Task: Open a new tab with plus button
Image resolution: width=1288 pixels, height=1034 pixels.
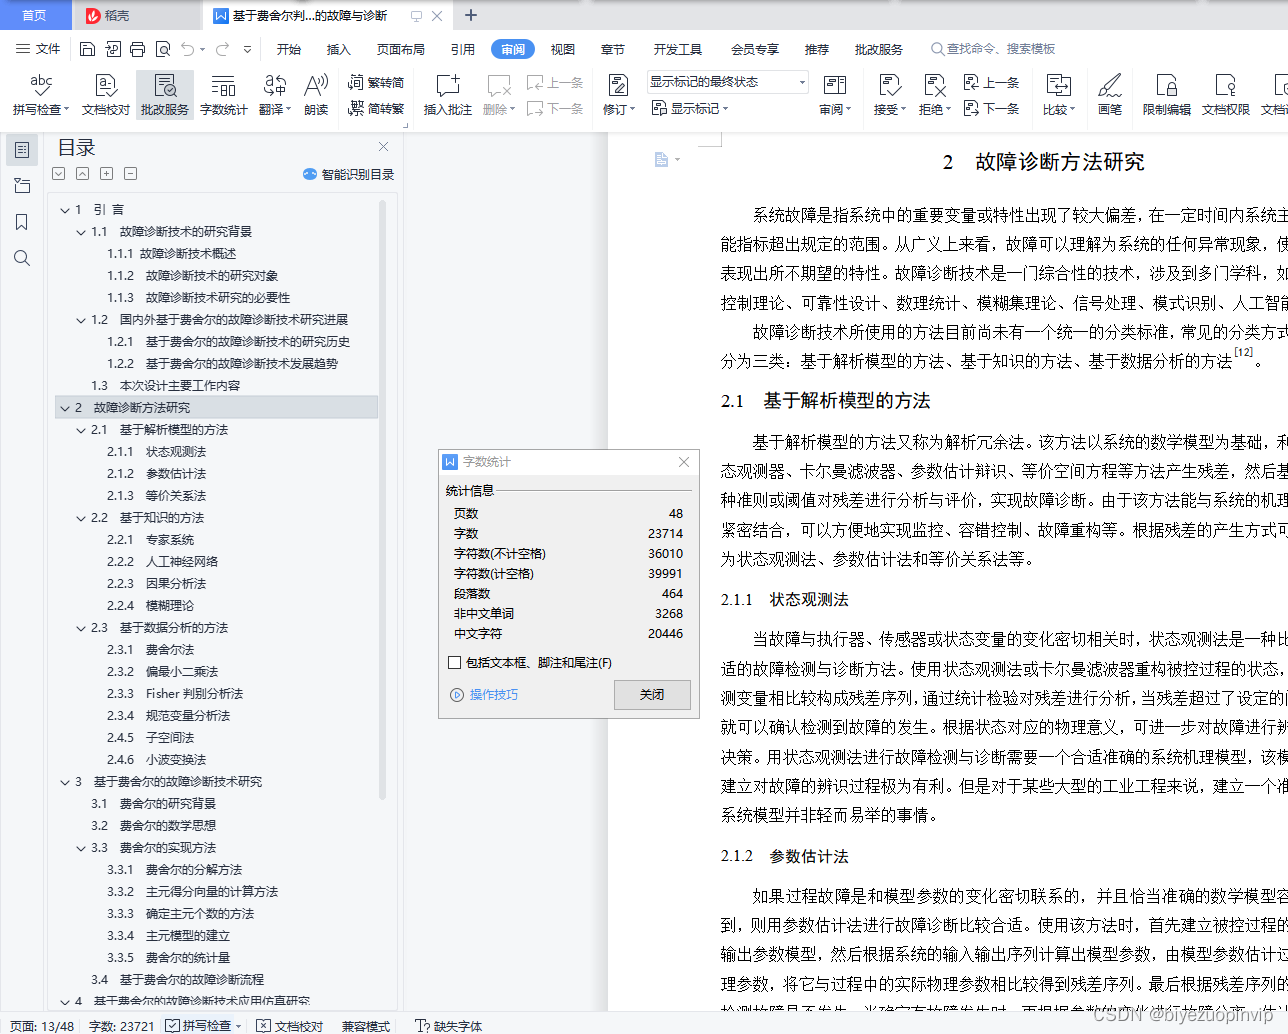Action: [x=471, y=15]
